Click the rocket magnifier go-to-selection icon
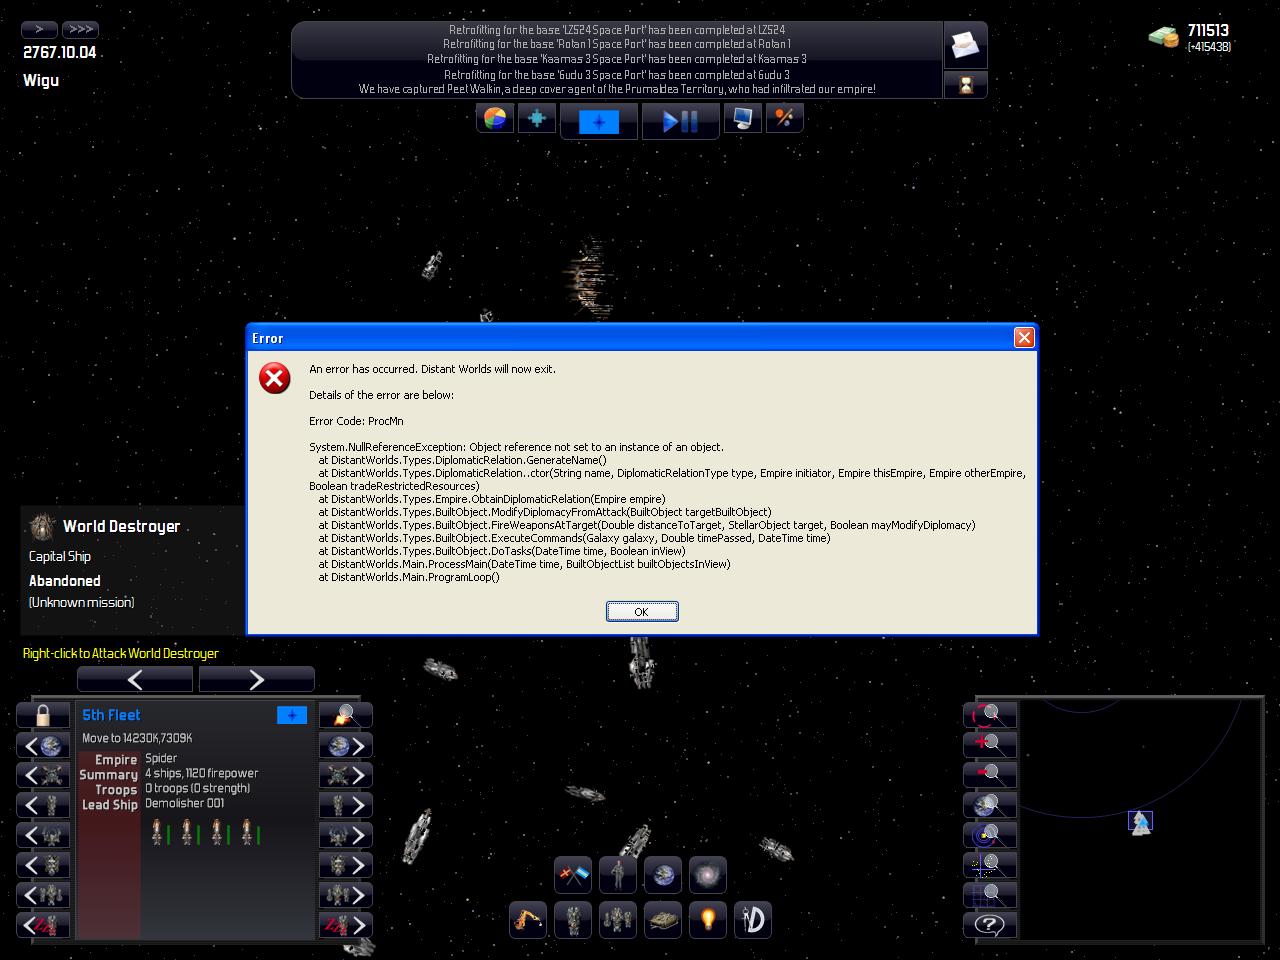This screenshot has width=1280, height=960. [346, 715]
